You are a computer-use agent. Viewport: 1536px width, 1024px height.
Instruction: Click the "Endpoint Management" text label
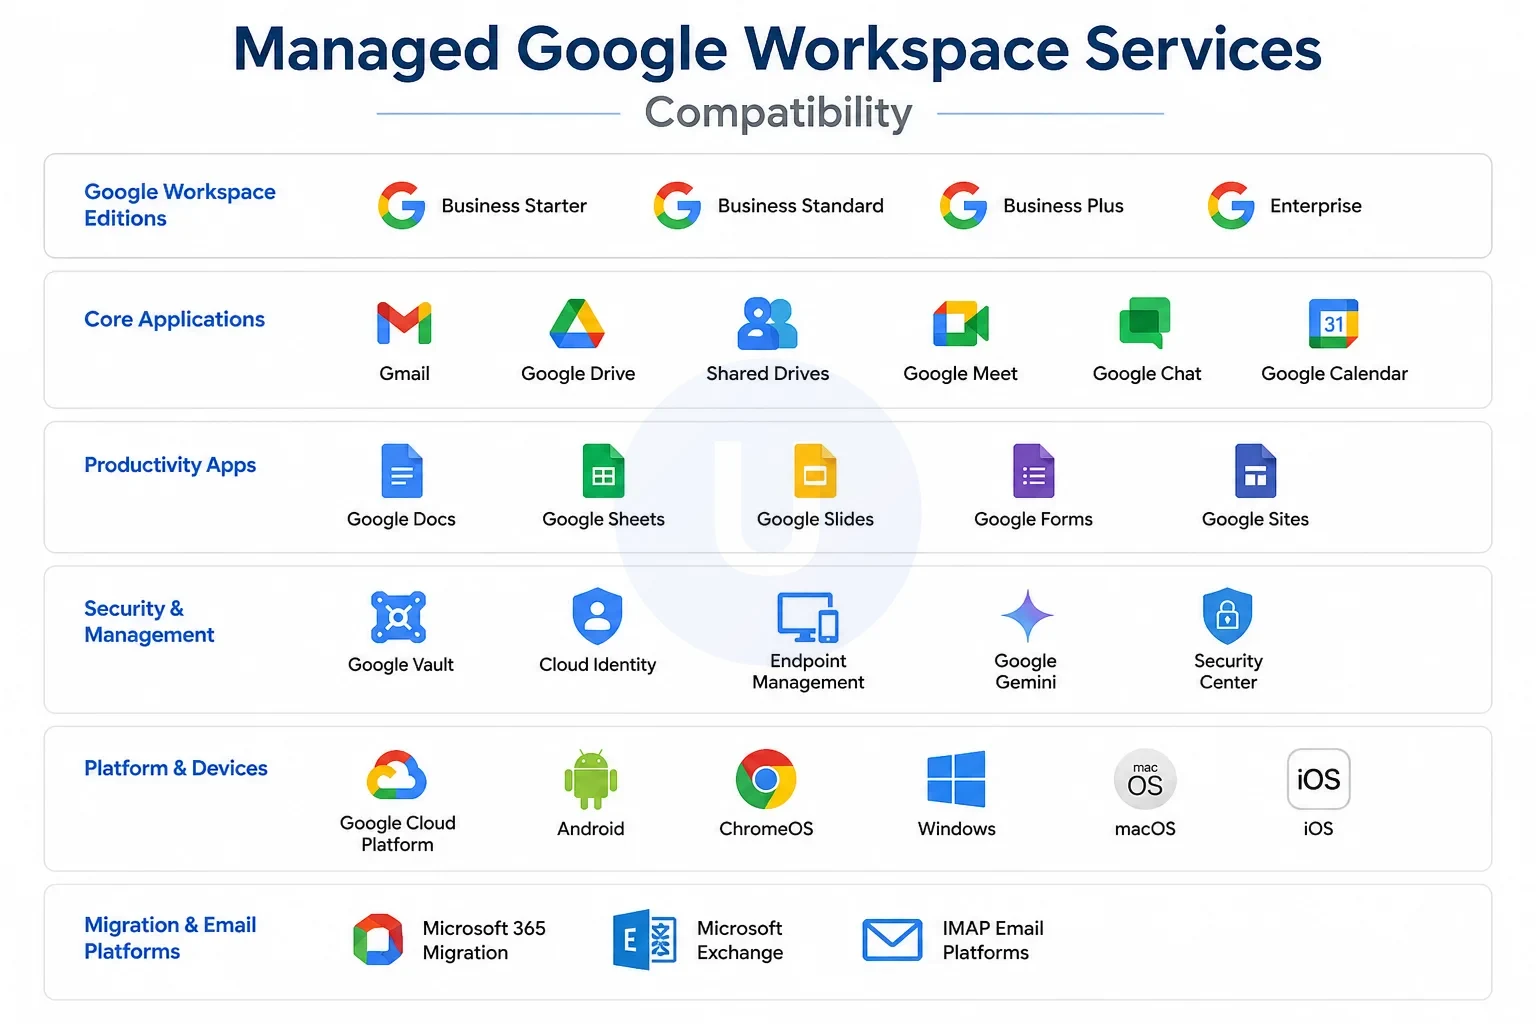click(808, 672)
